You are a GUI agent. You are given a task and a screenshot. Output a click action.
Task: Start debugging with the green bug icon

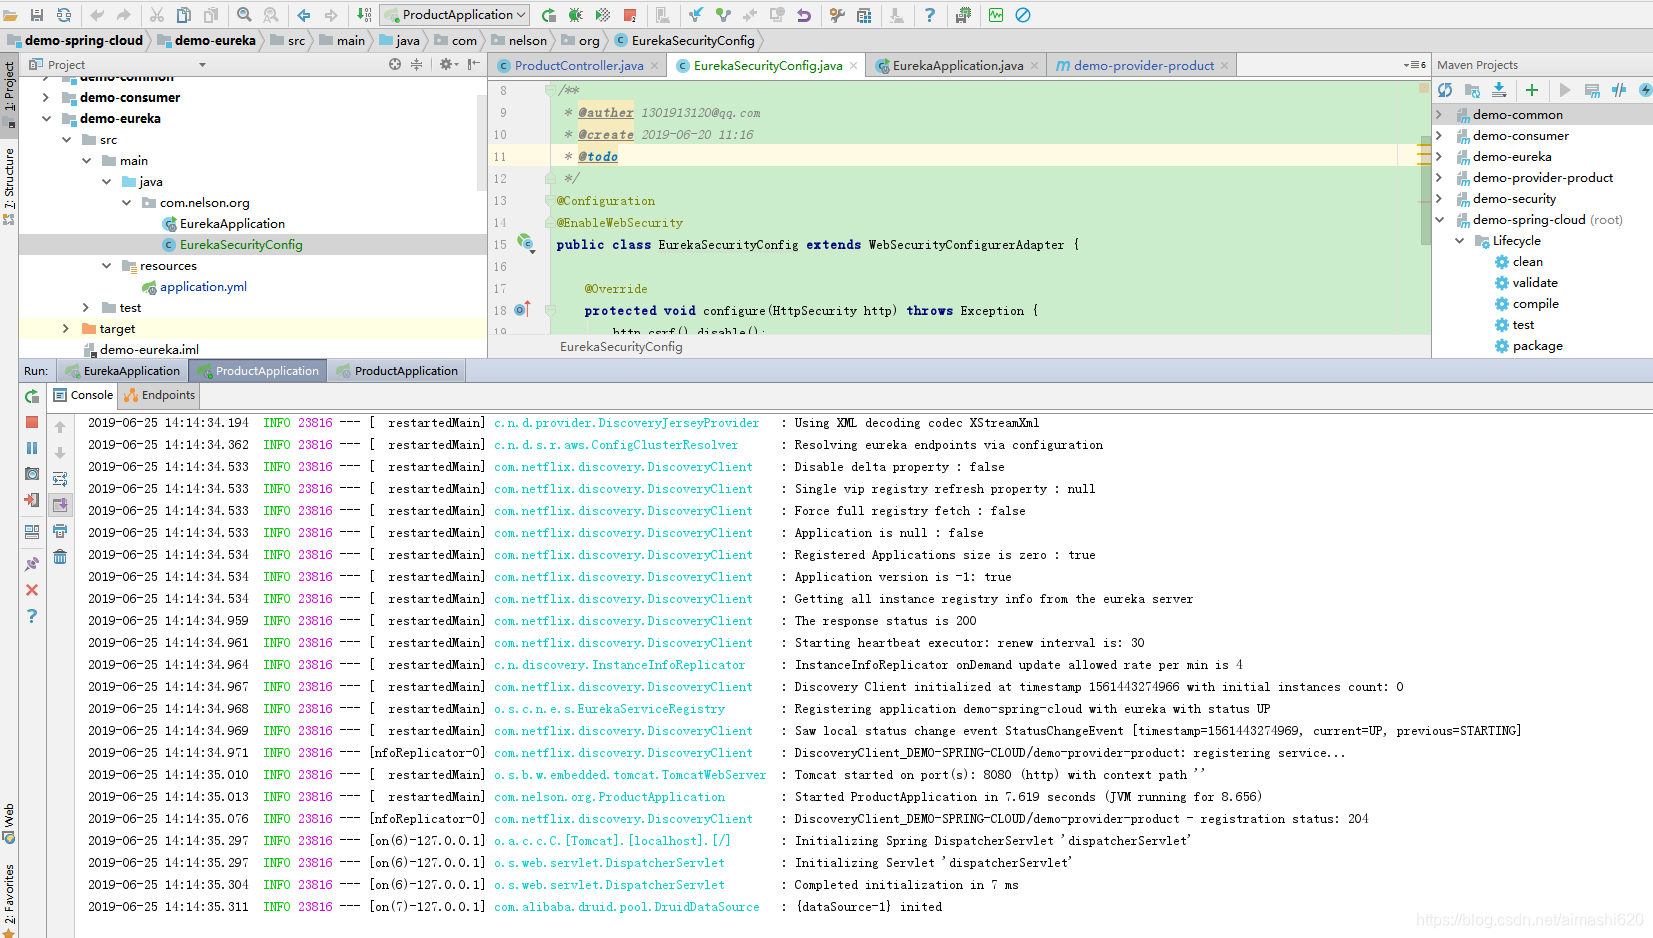[576, 15]
